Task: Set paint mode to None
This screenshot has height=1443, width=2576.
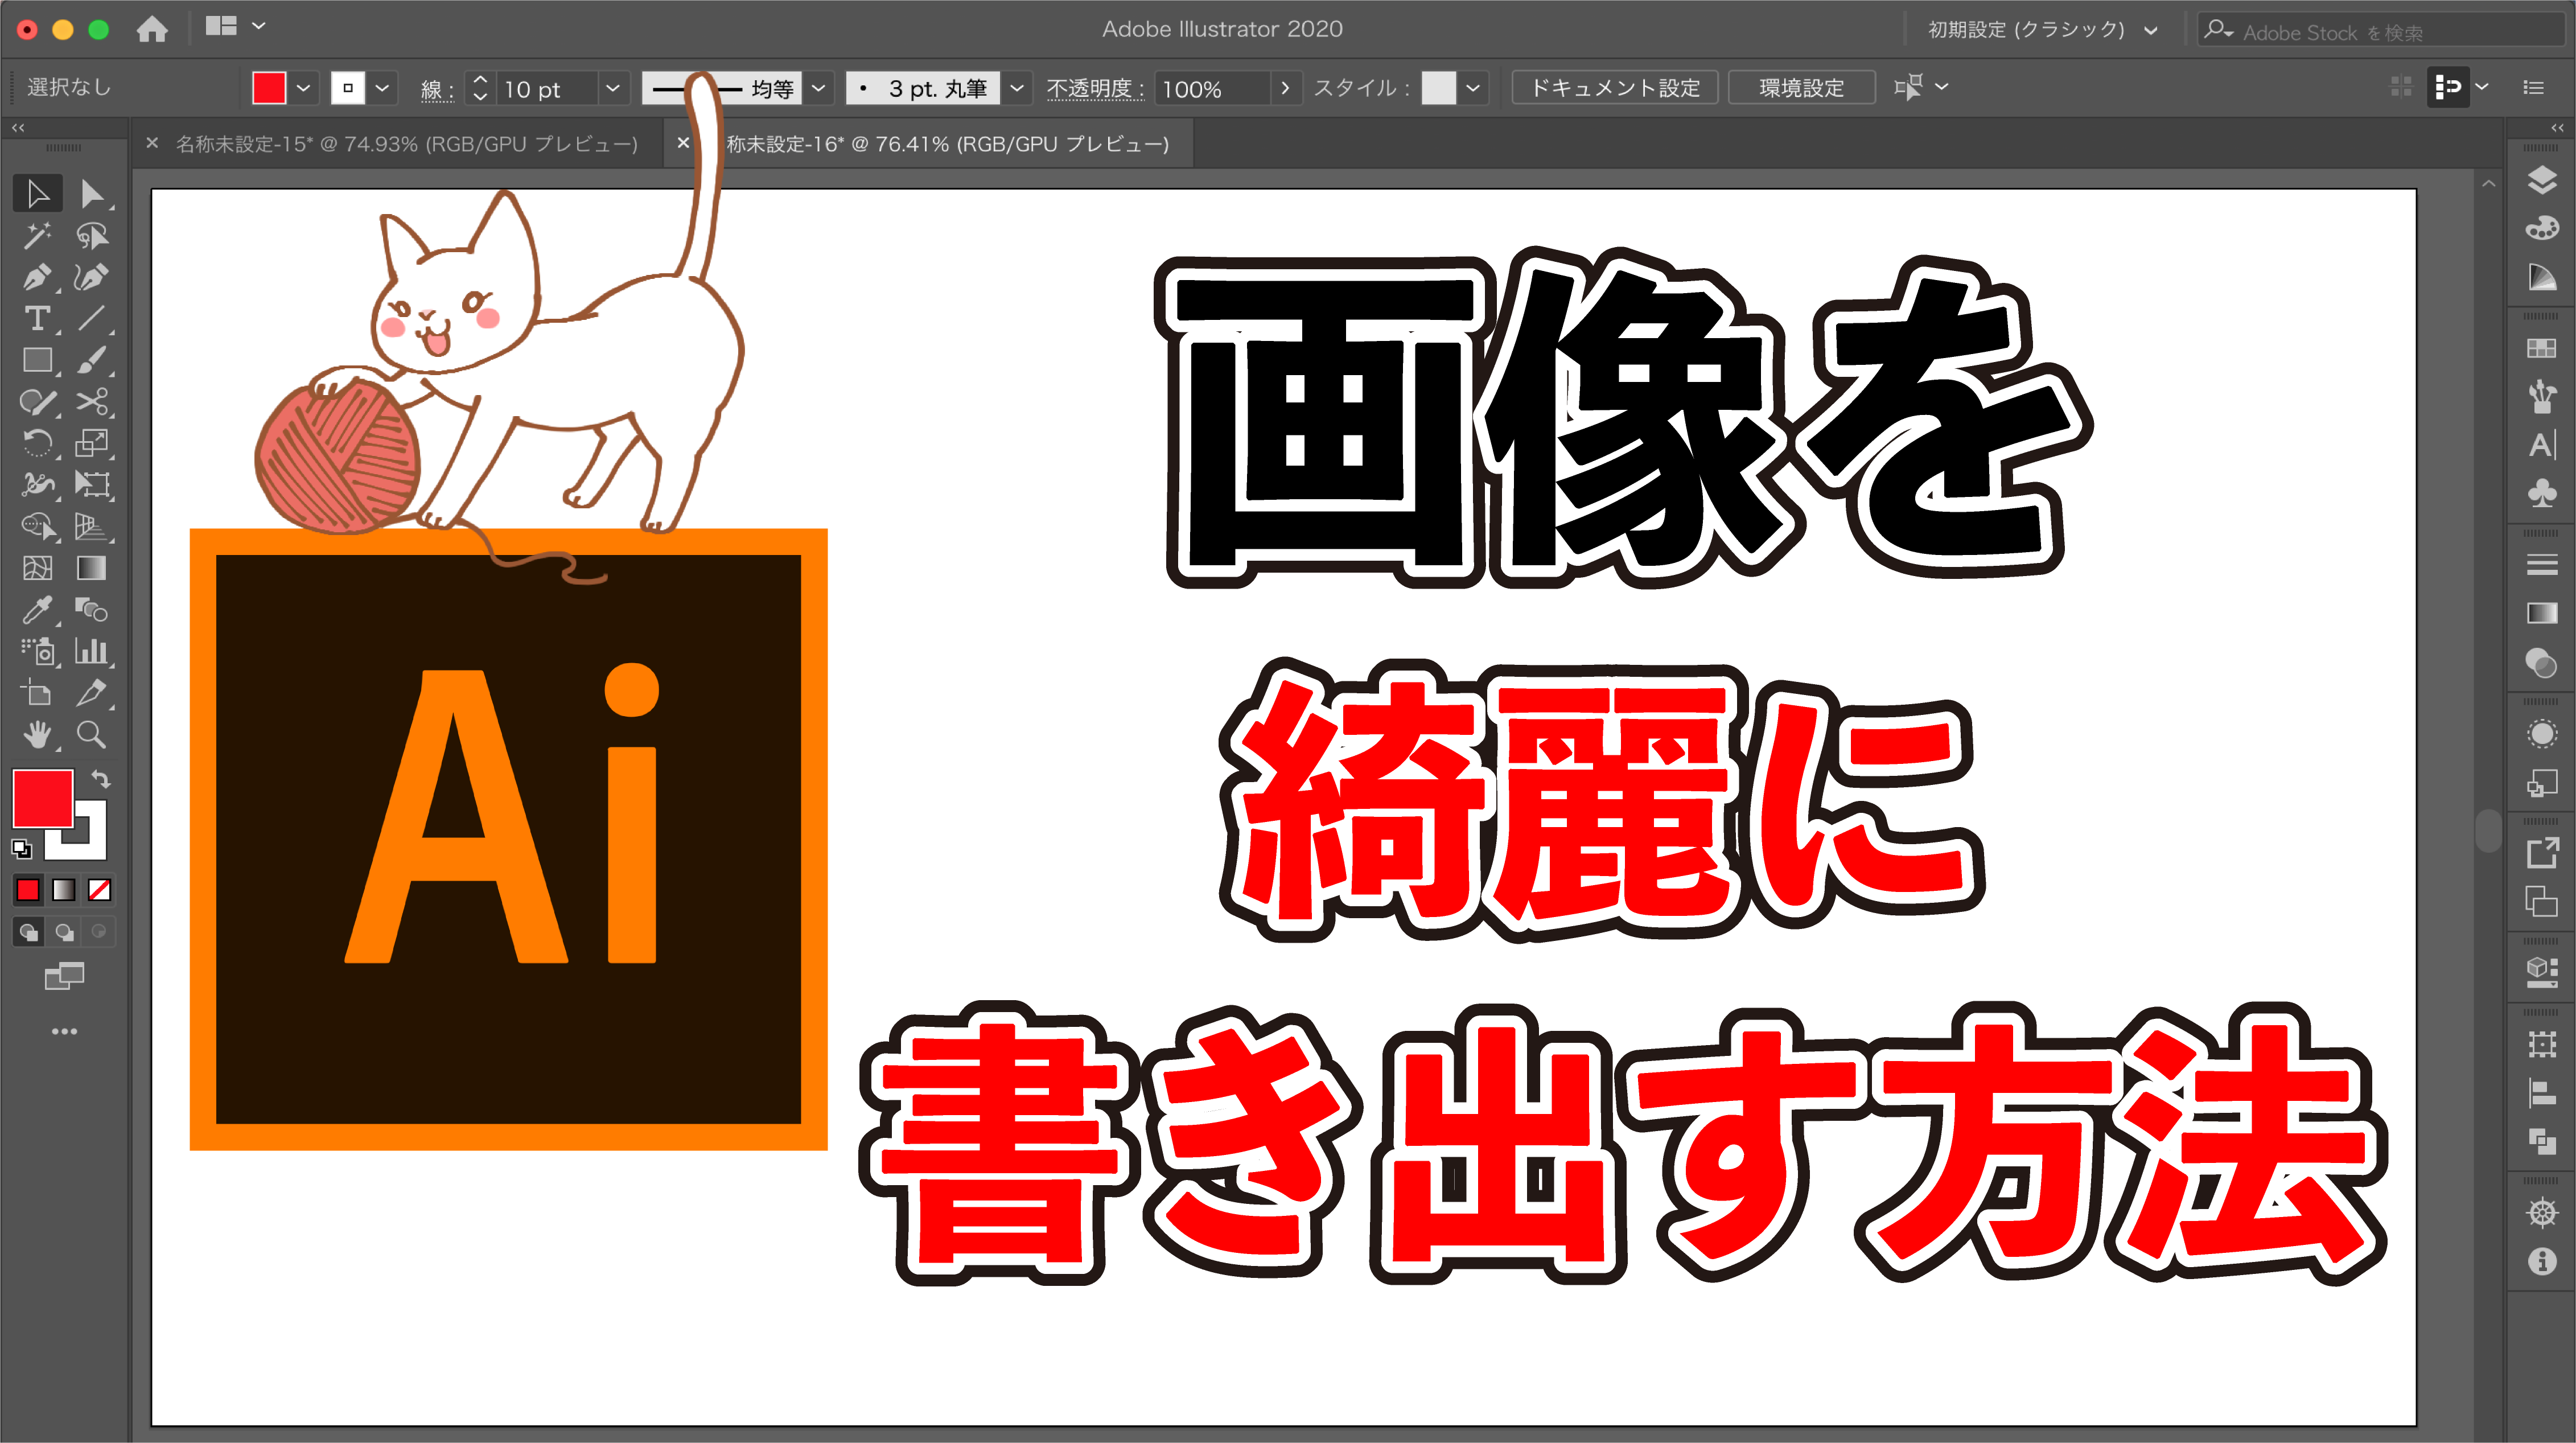Action: coord(99,890)
